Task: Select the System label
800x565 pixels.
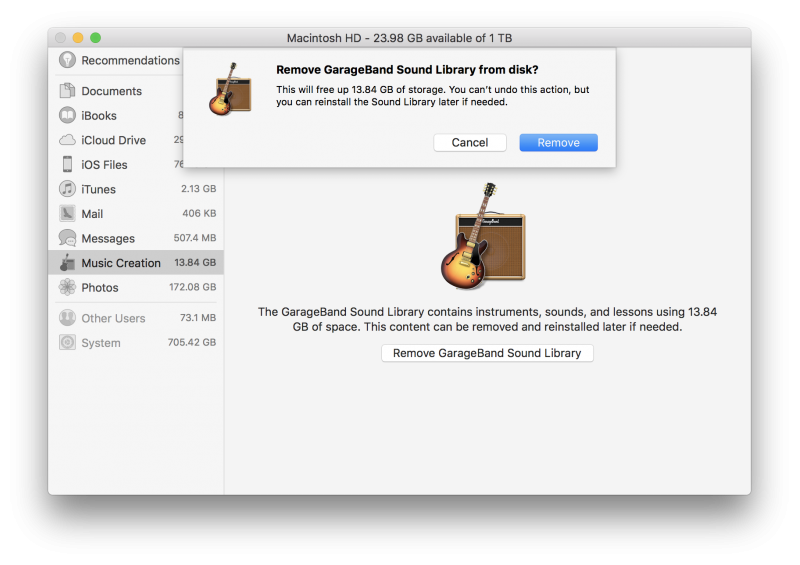Action: point(101,342)
